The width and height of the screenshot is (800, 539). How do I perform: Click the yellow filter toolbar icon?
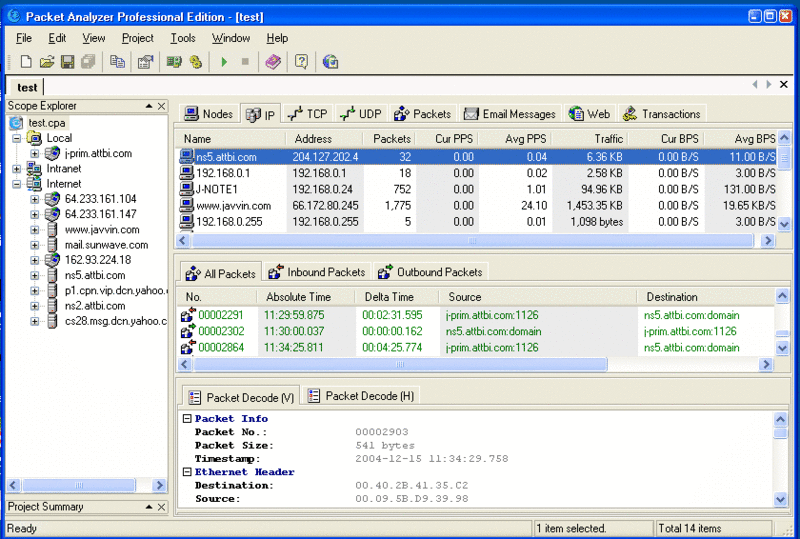[195, 62]
